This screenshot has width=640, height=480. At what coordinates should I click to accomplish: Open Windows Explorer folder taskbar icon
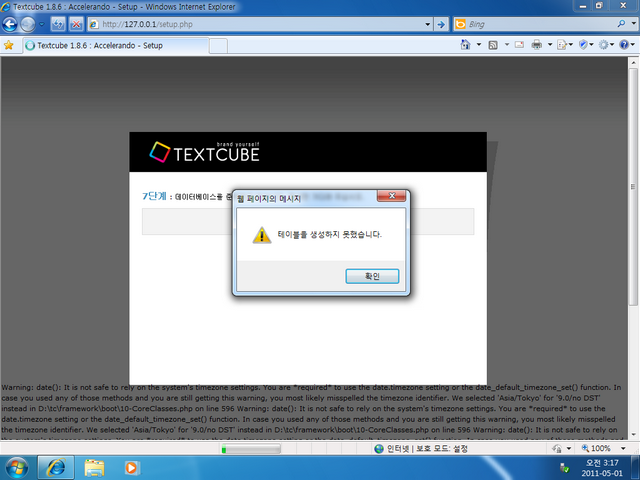coord(94,468)
